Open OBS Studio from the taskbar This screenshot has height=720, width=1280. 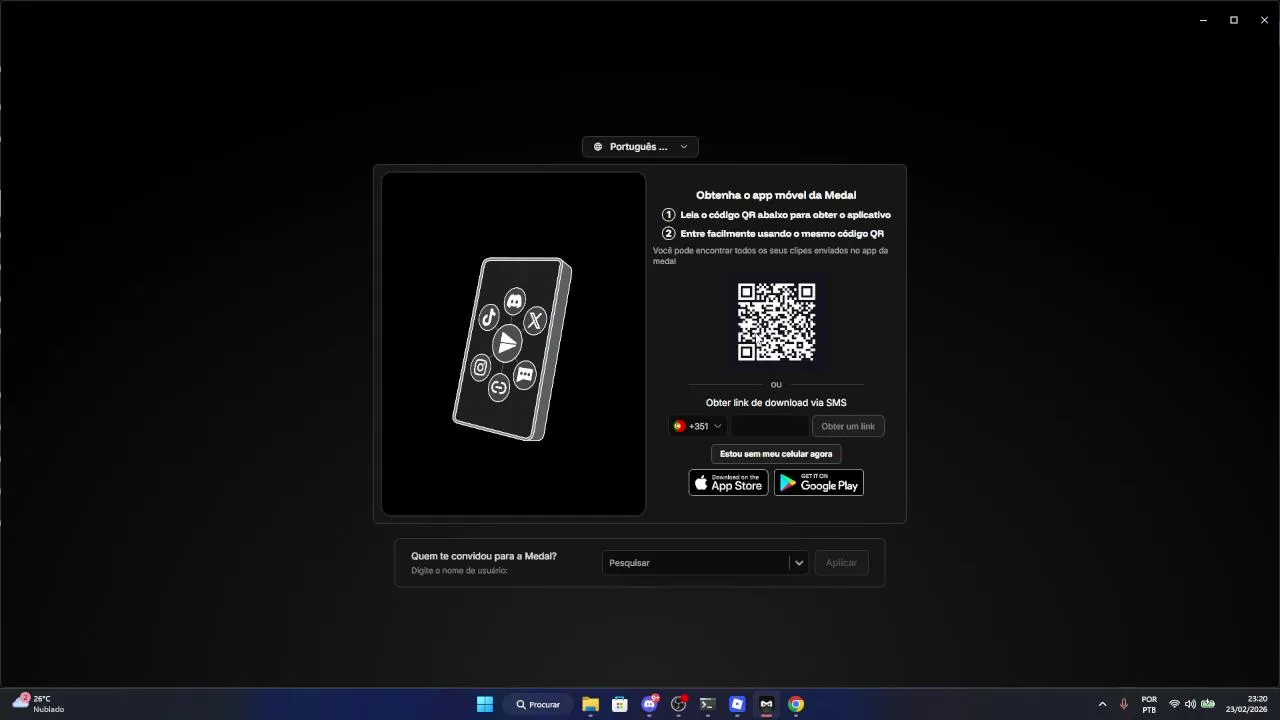click(679, 704)
